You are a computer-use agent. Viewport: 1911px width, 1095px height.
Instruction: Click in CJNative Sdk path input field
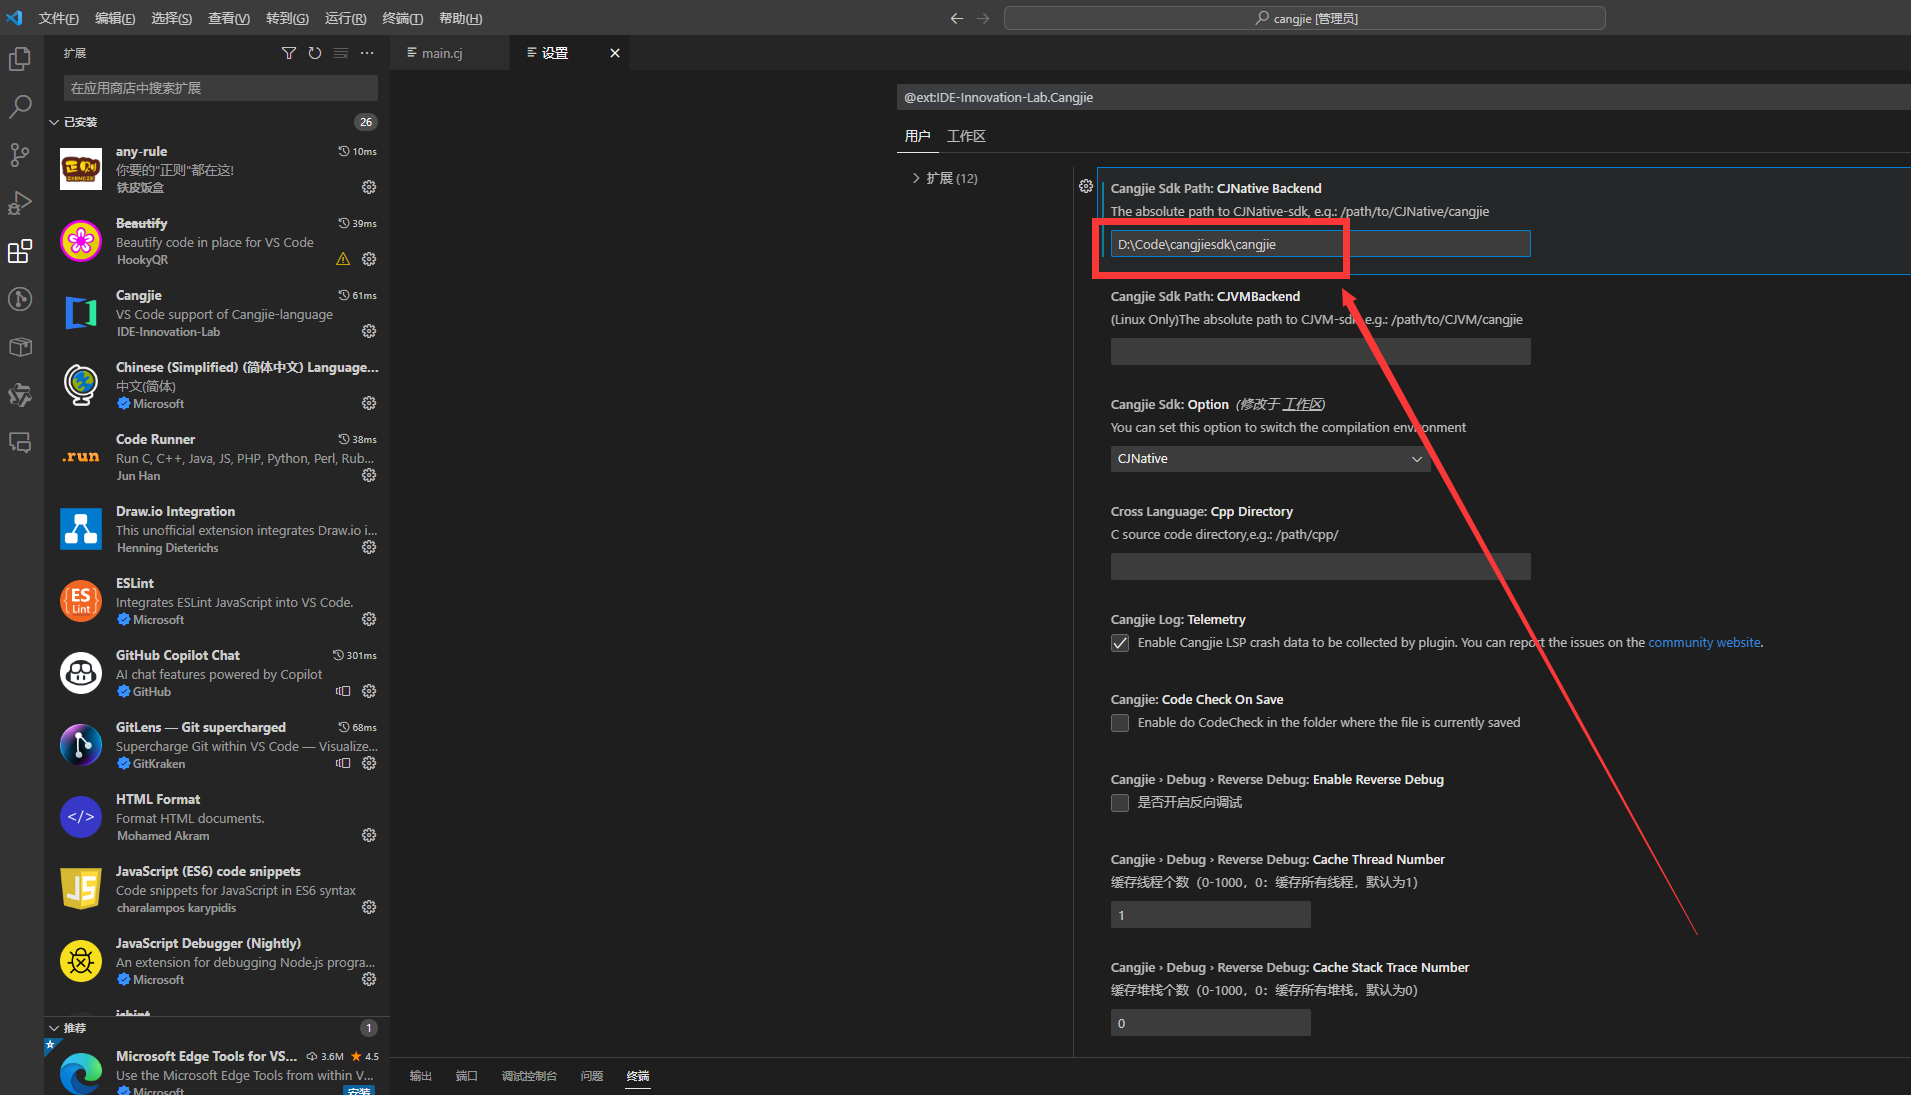click(1320, 244)
